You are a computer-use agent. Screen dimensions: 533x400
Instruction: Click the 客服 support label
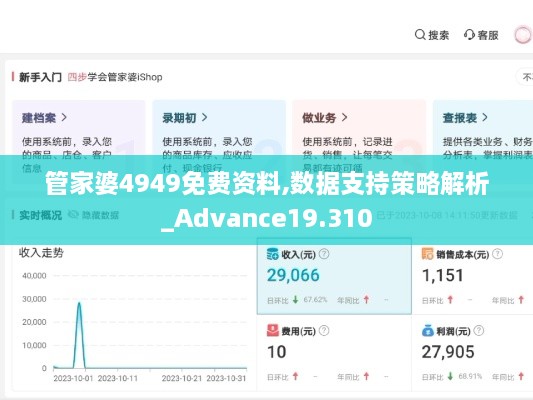[x=488, y=35]
